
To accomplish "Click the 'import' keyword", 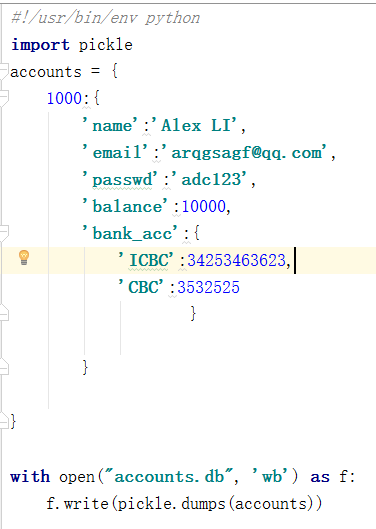I will pyautogui.click(x=40, y=45).
